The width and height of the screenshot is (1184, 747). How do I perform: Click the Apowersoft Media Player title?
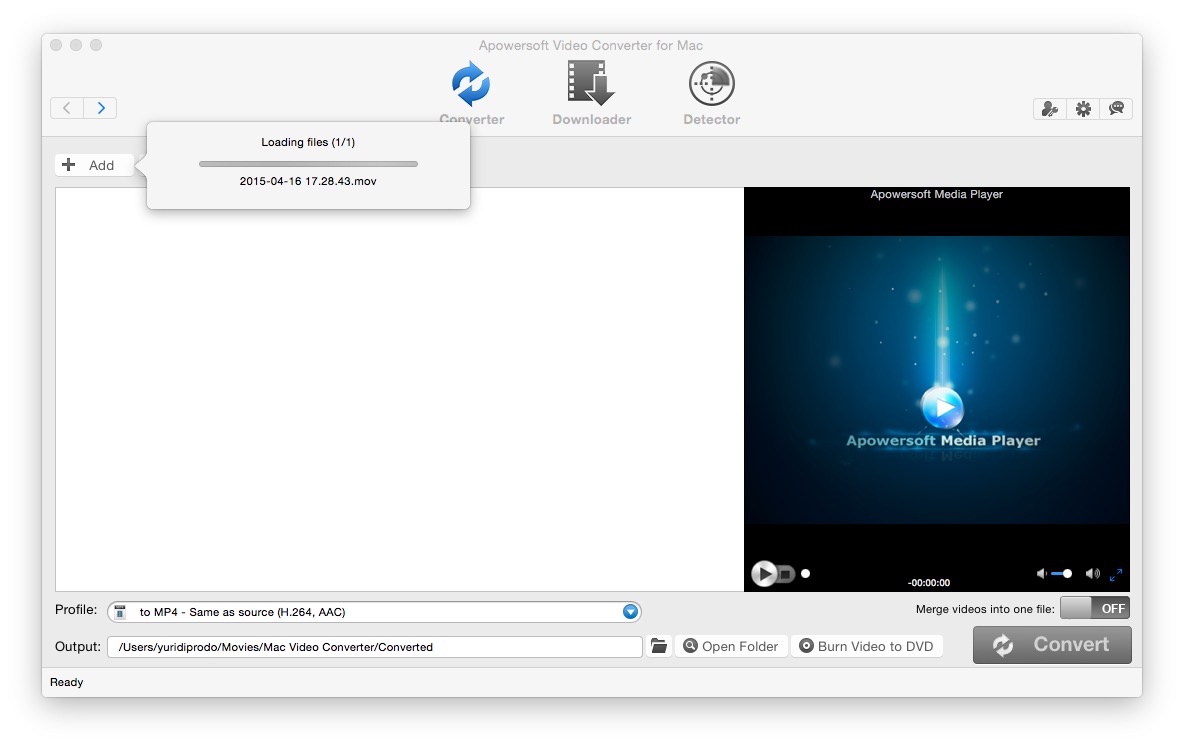click(936, 194)
